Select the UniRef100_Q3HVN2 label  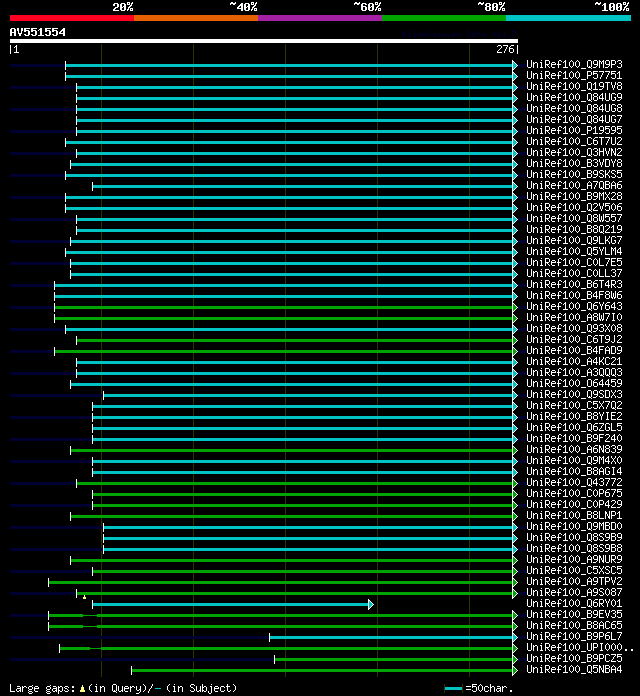pyautogui.click(x=574, y=152)
